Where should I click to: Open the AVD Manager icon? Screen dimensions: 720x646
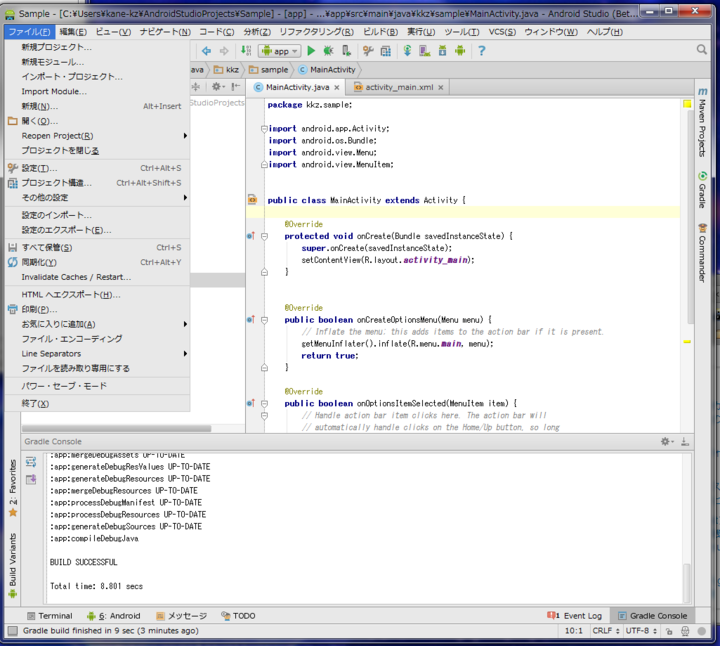point(425,51)
